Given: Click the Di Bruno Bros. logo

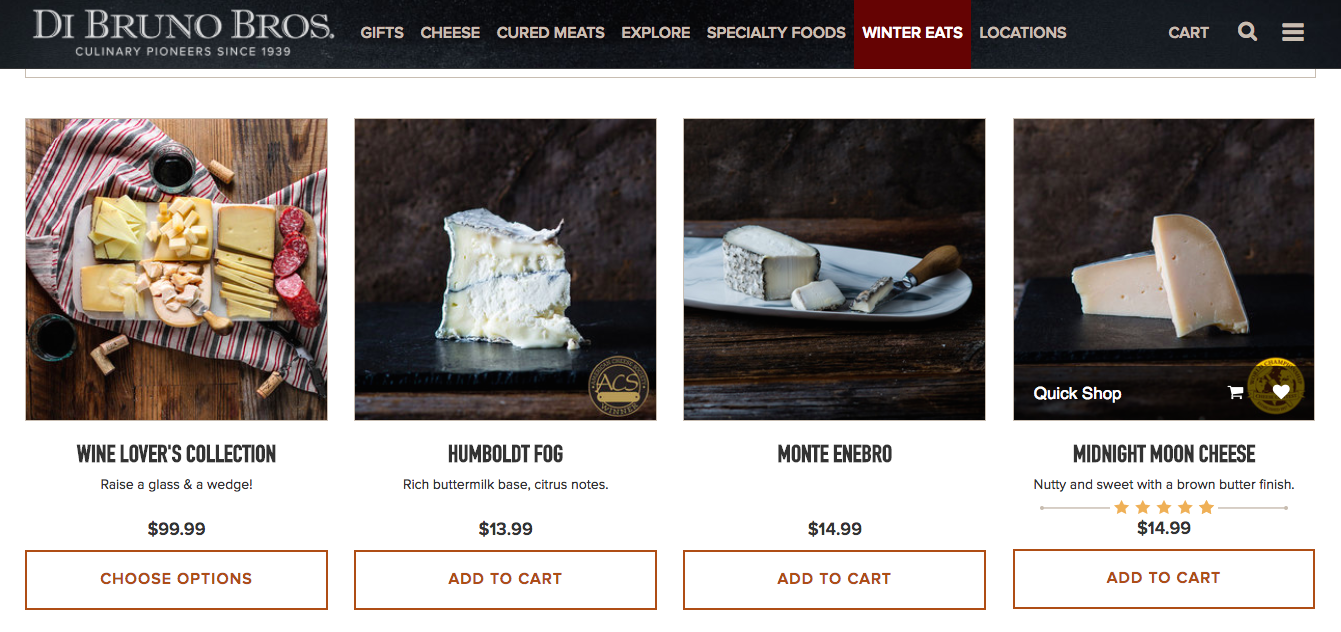Looking at the screenshot, I should click(x=183, y=33).
